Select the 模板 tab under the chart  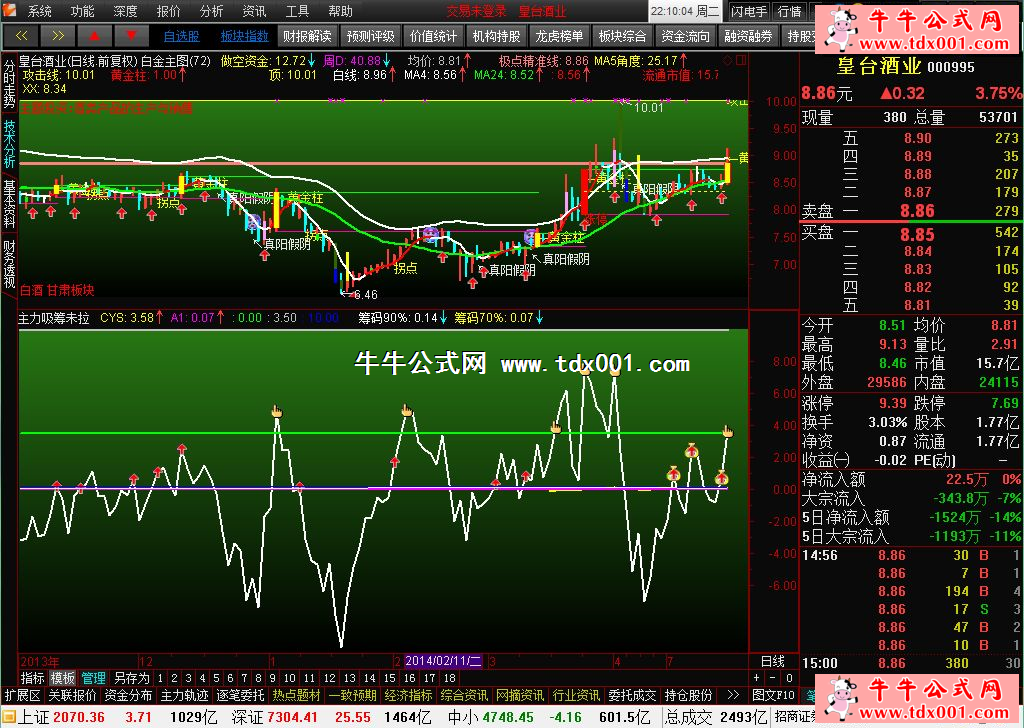coord(63,678)
